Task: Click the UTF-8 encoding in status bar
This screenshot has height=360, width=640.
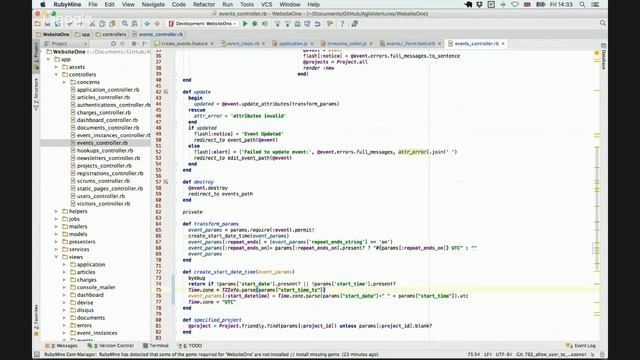Action: pos(504,355)
